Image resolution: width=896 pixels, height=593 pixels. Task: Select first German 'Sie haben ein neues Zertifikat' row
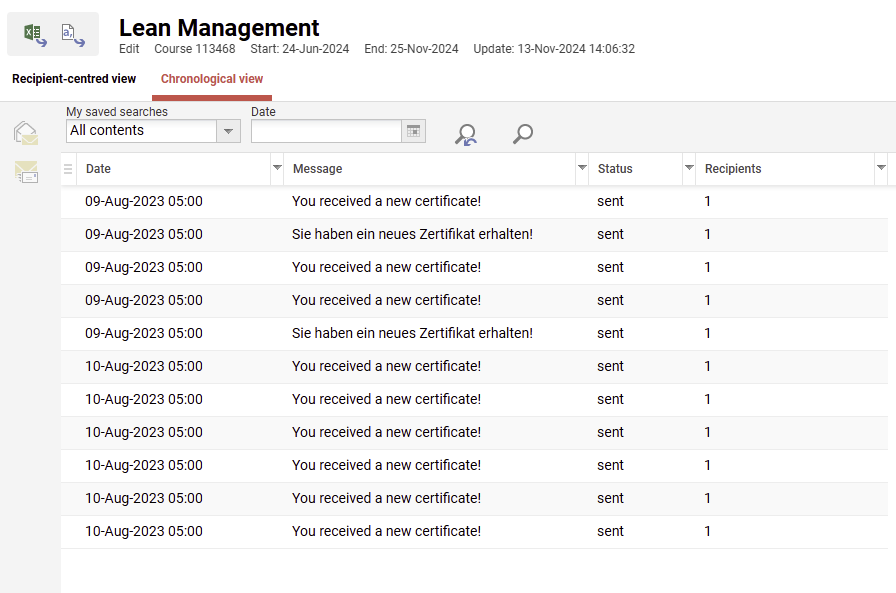(x=412, y=234)
